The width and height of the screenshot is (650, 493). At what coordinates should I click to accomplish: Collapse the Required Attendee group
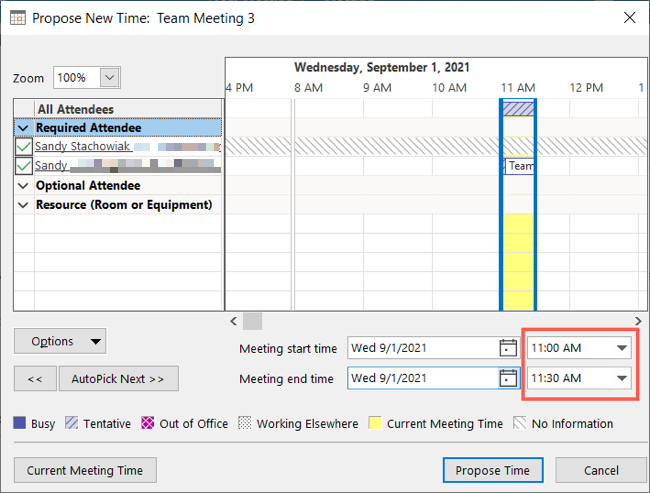click(x=22, y=128)
